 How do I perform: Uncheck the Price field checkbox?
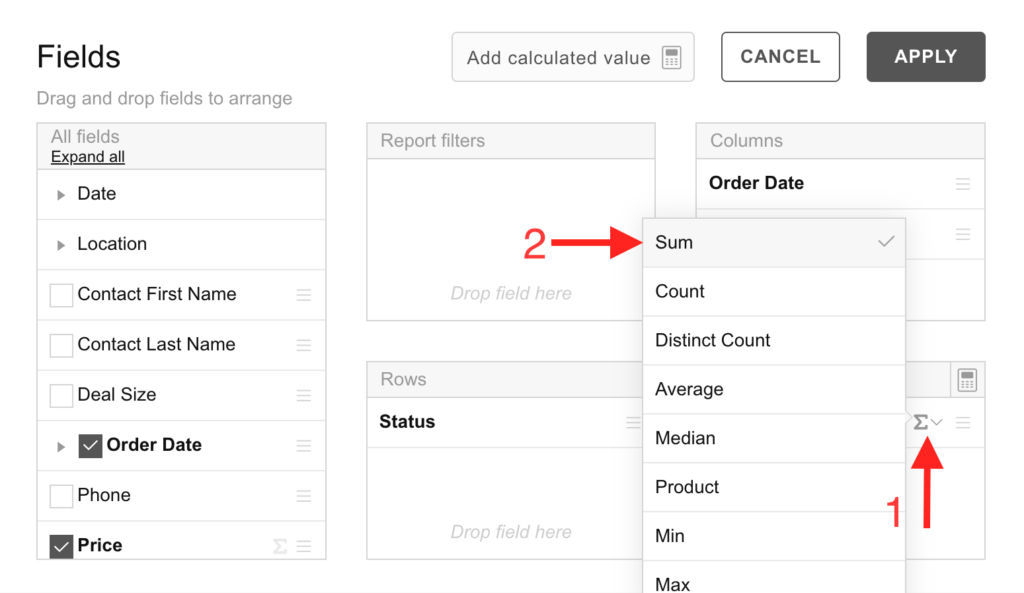[60, 545]
